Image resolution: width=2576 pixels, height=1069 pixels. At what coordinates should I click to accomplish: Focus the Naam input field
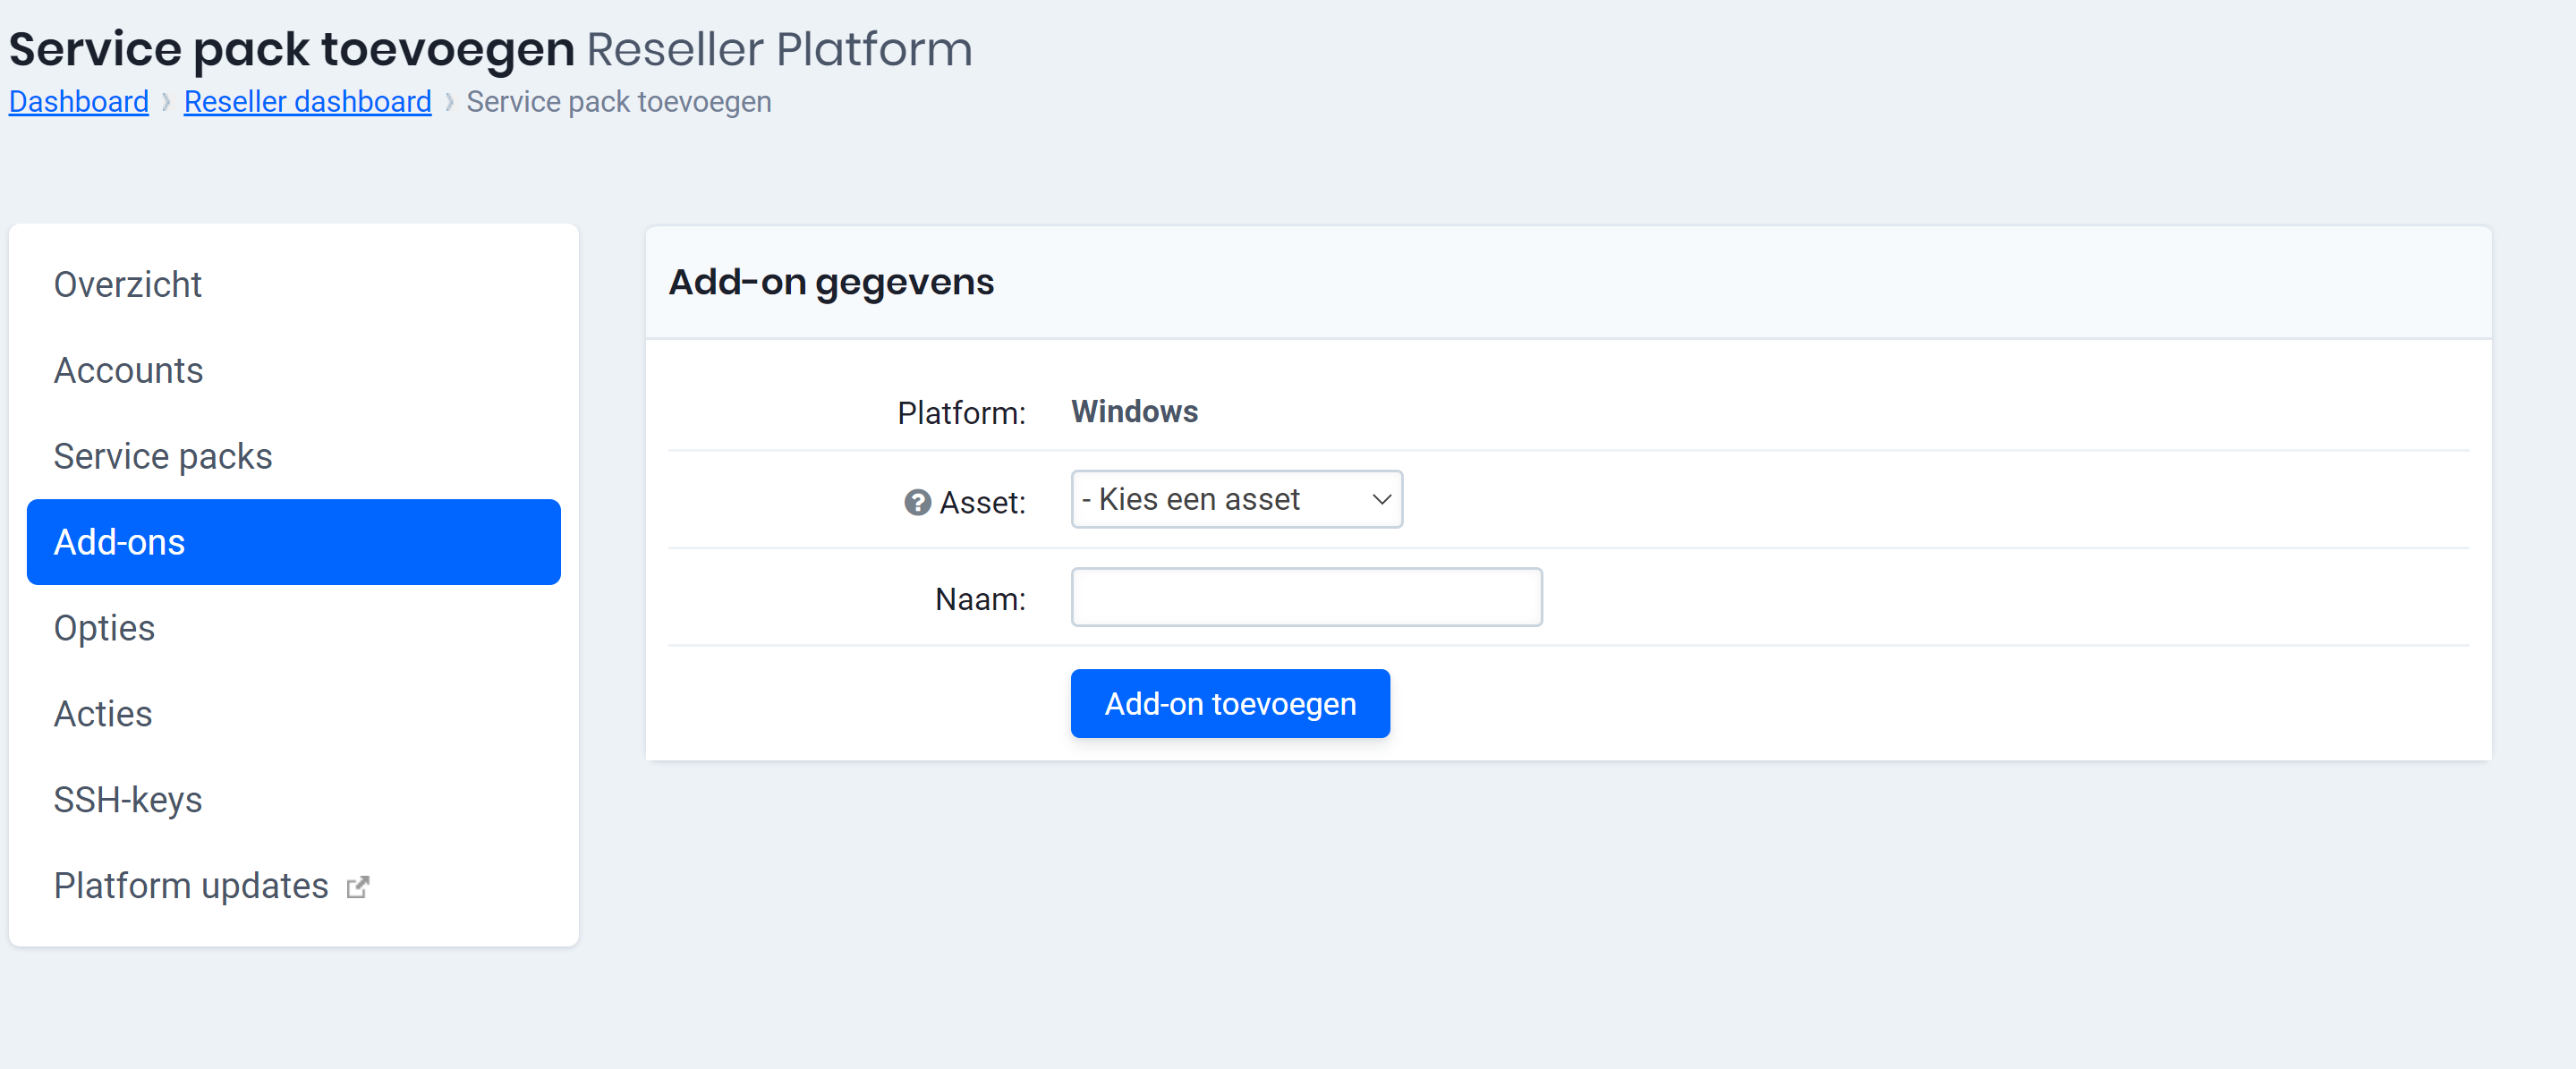click(1306, 597)
